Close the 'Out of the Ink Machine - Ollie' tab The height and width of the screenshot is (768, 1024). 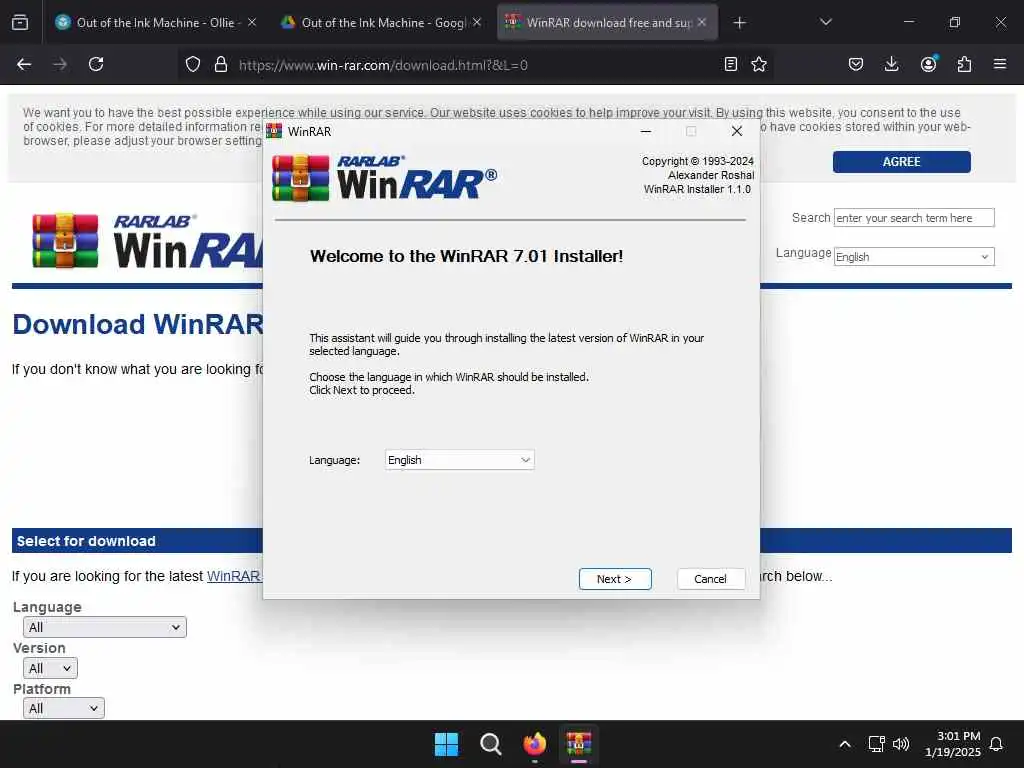point(252,23)
